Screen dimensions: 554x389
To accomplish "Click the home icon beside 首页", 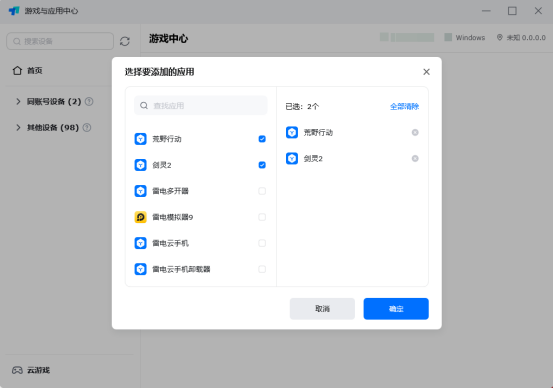I will tap(17, 70).
